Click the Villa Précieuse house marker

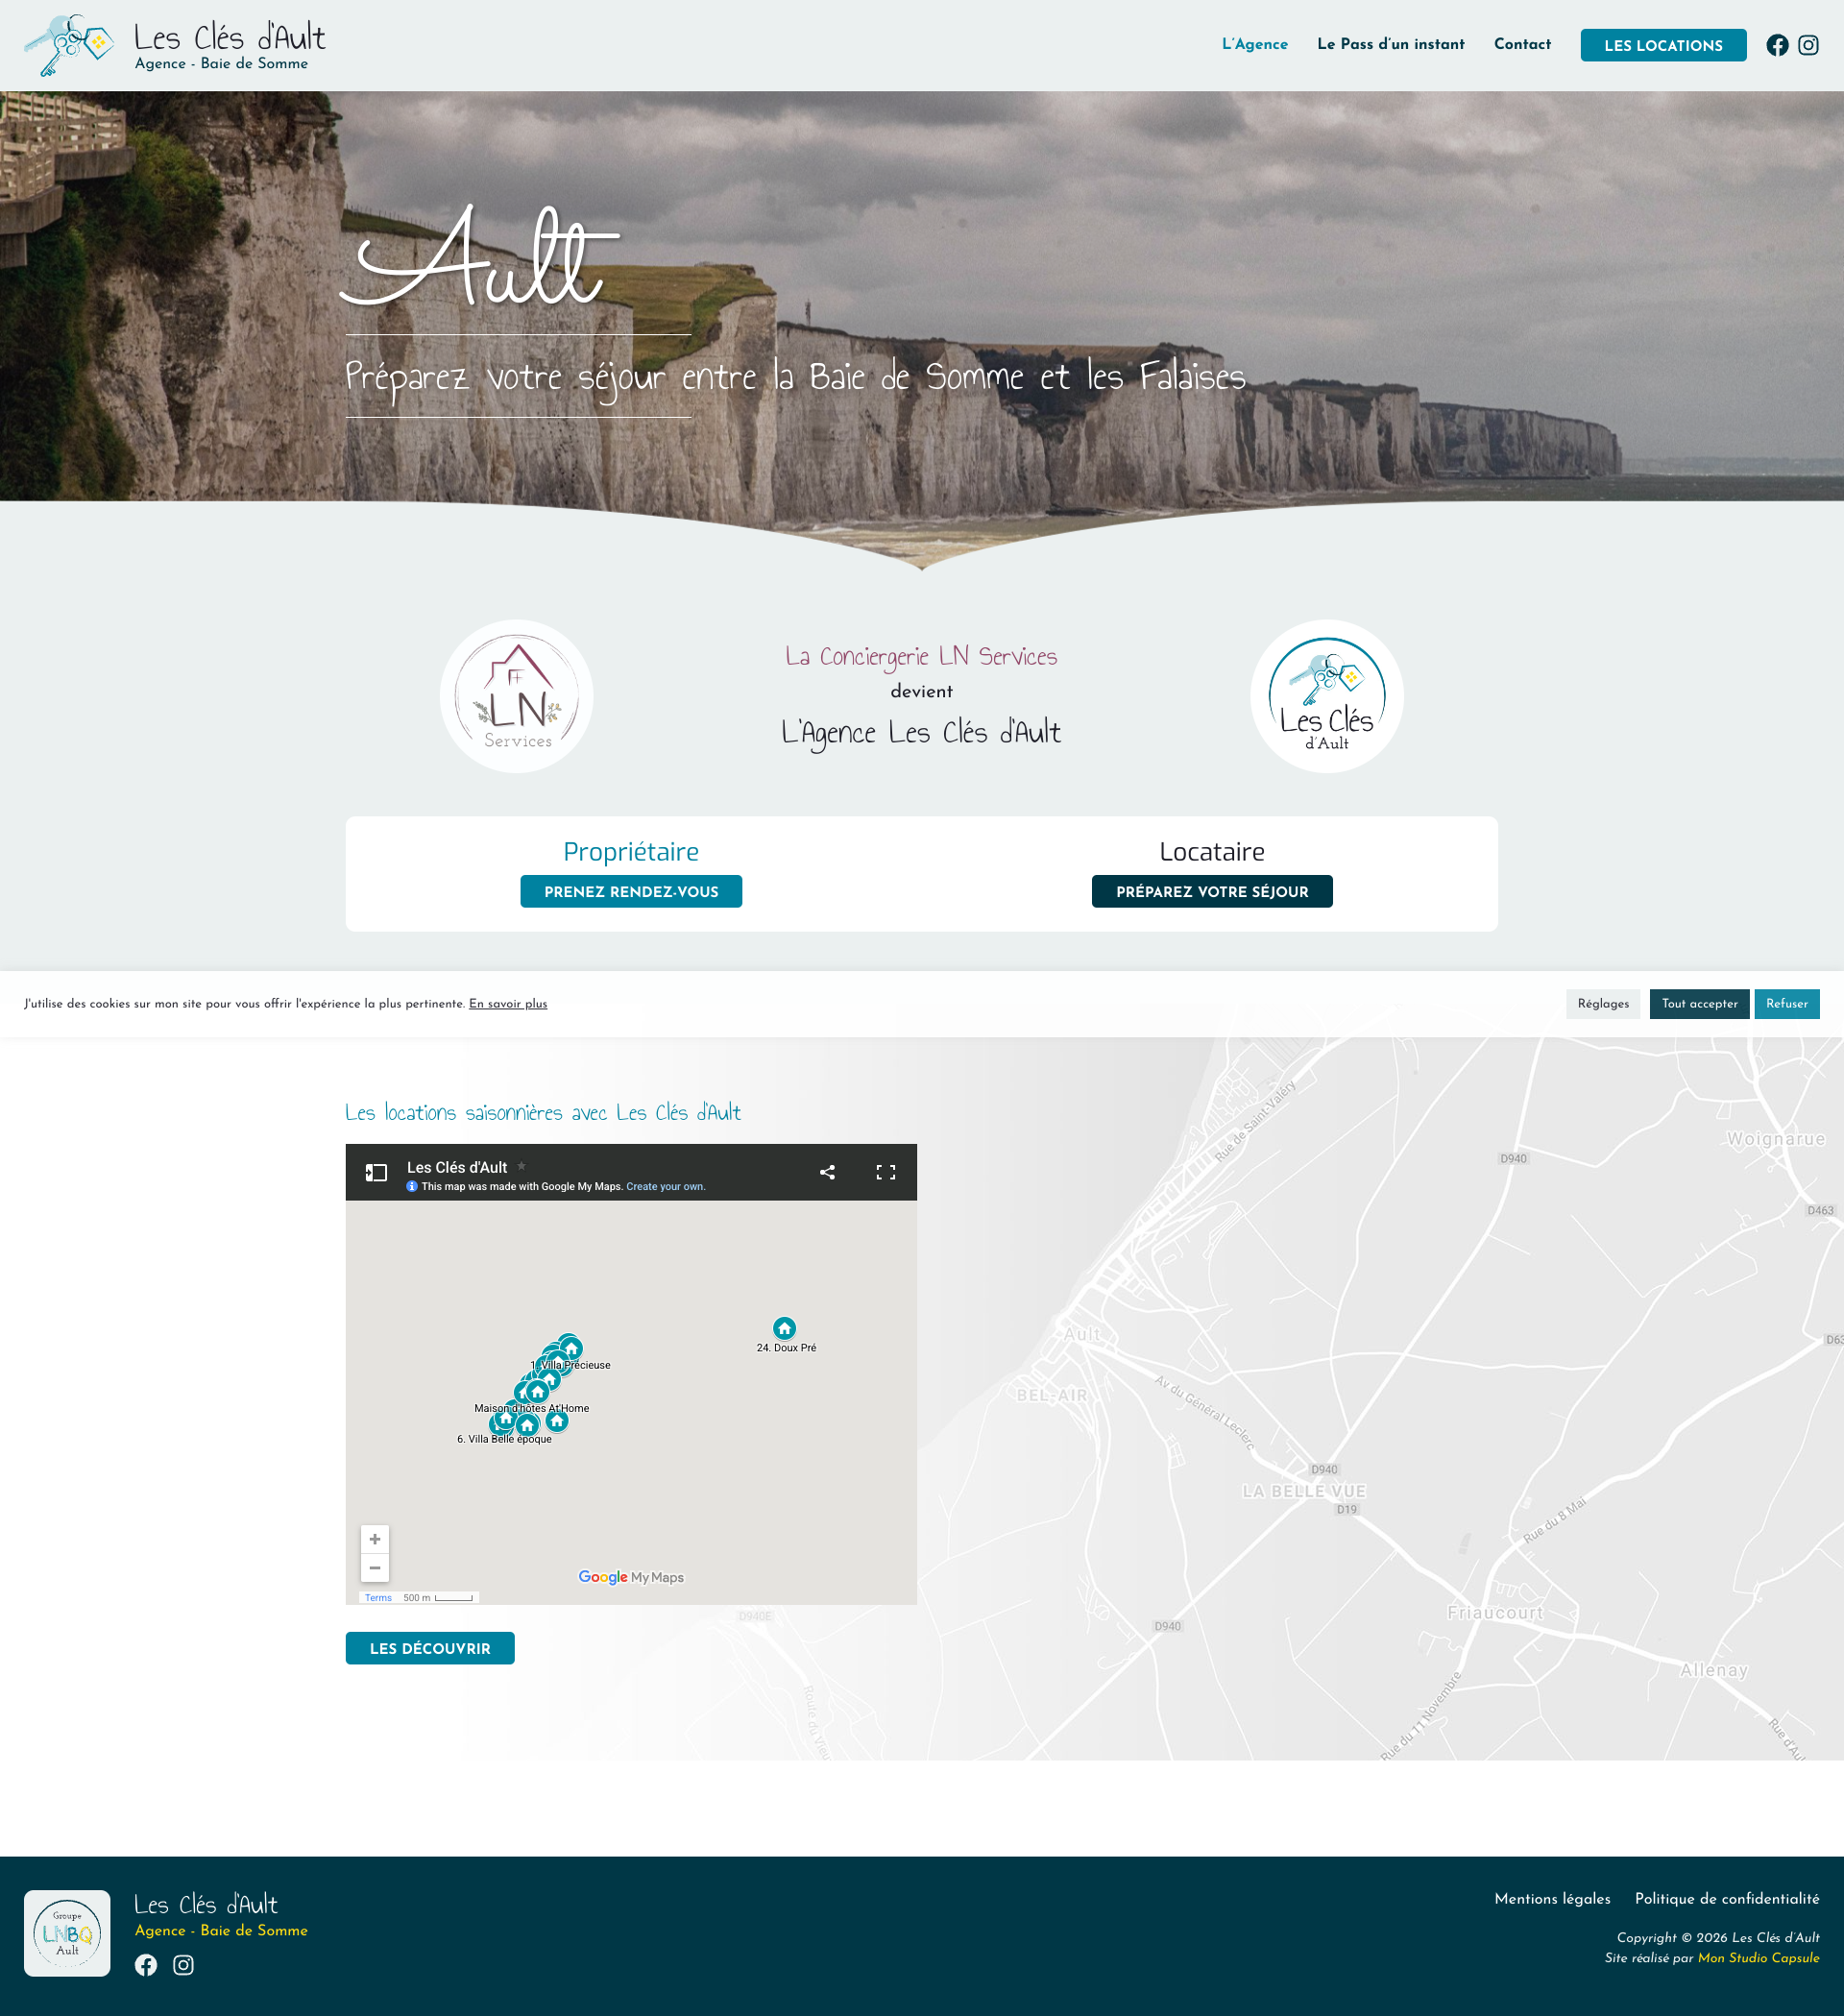coord(570,1348)
